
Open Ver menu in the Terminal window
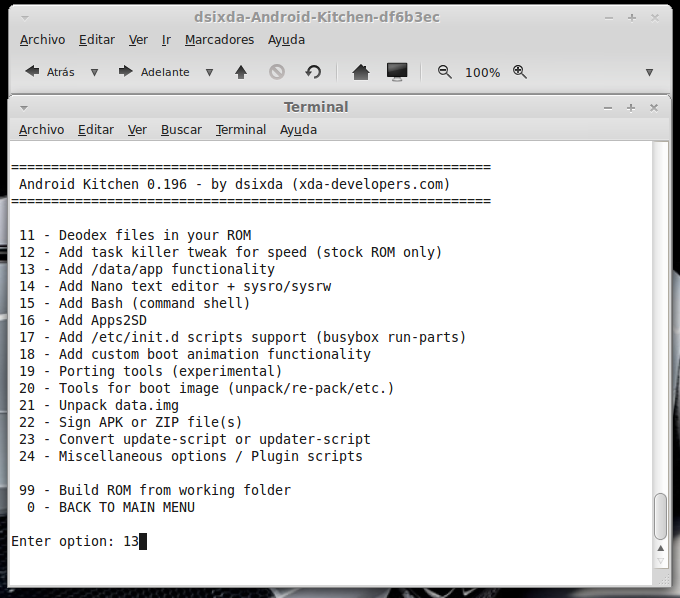pyautogui.click(x=137, y=130)
